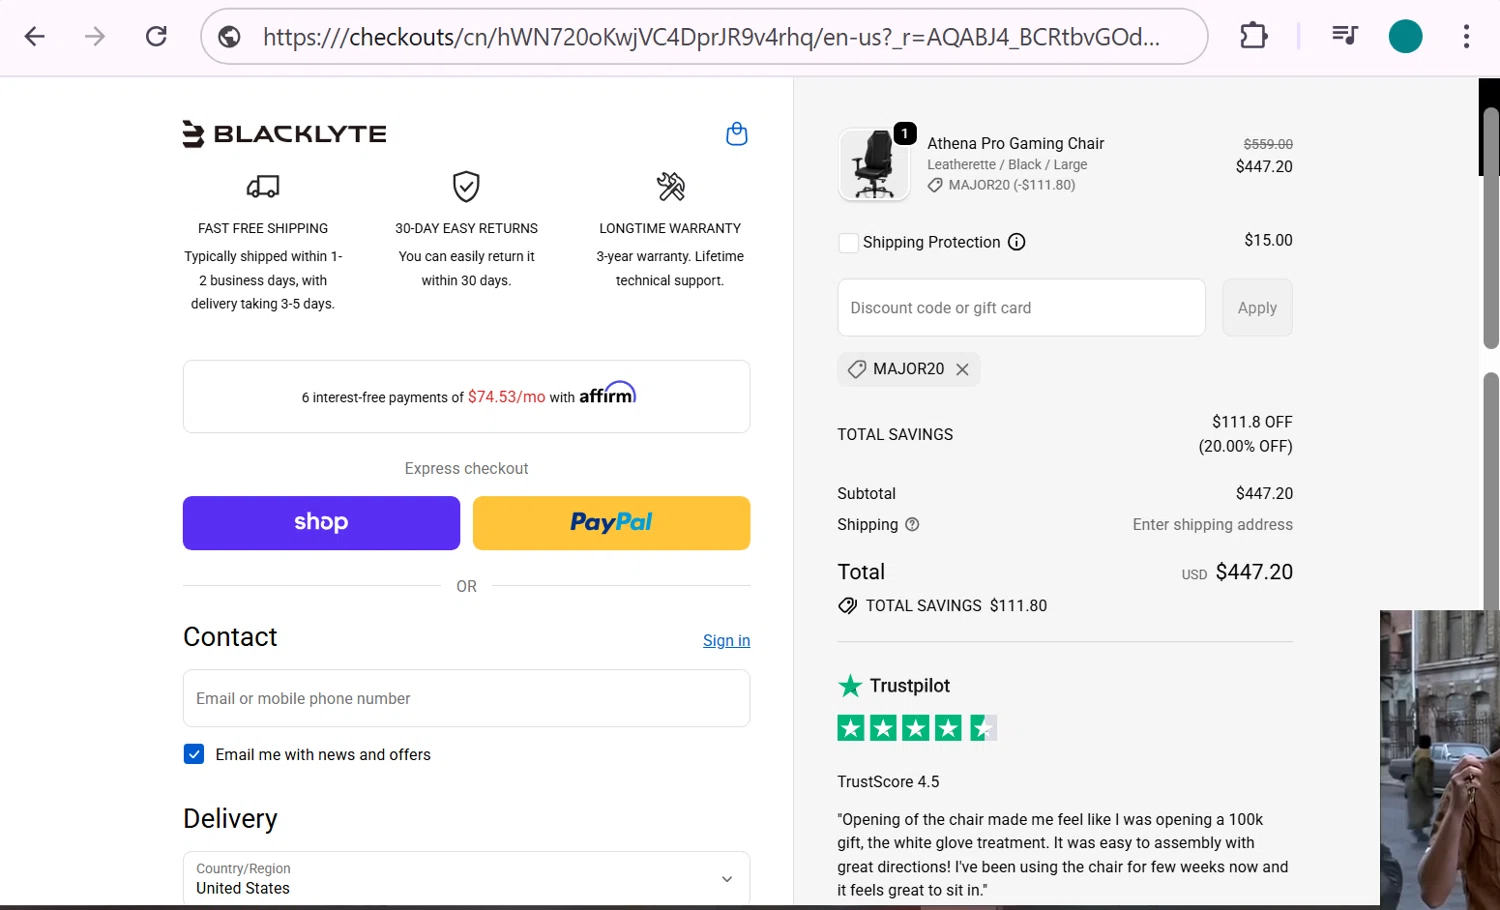The width and height of the screenshot is (1500, 910).
Task: Click the $15.00 shipping protection price
Action: click(1268, 240)
